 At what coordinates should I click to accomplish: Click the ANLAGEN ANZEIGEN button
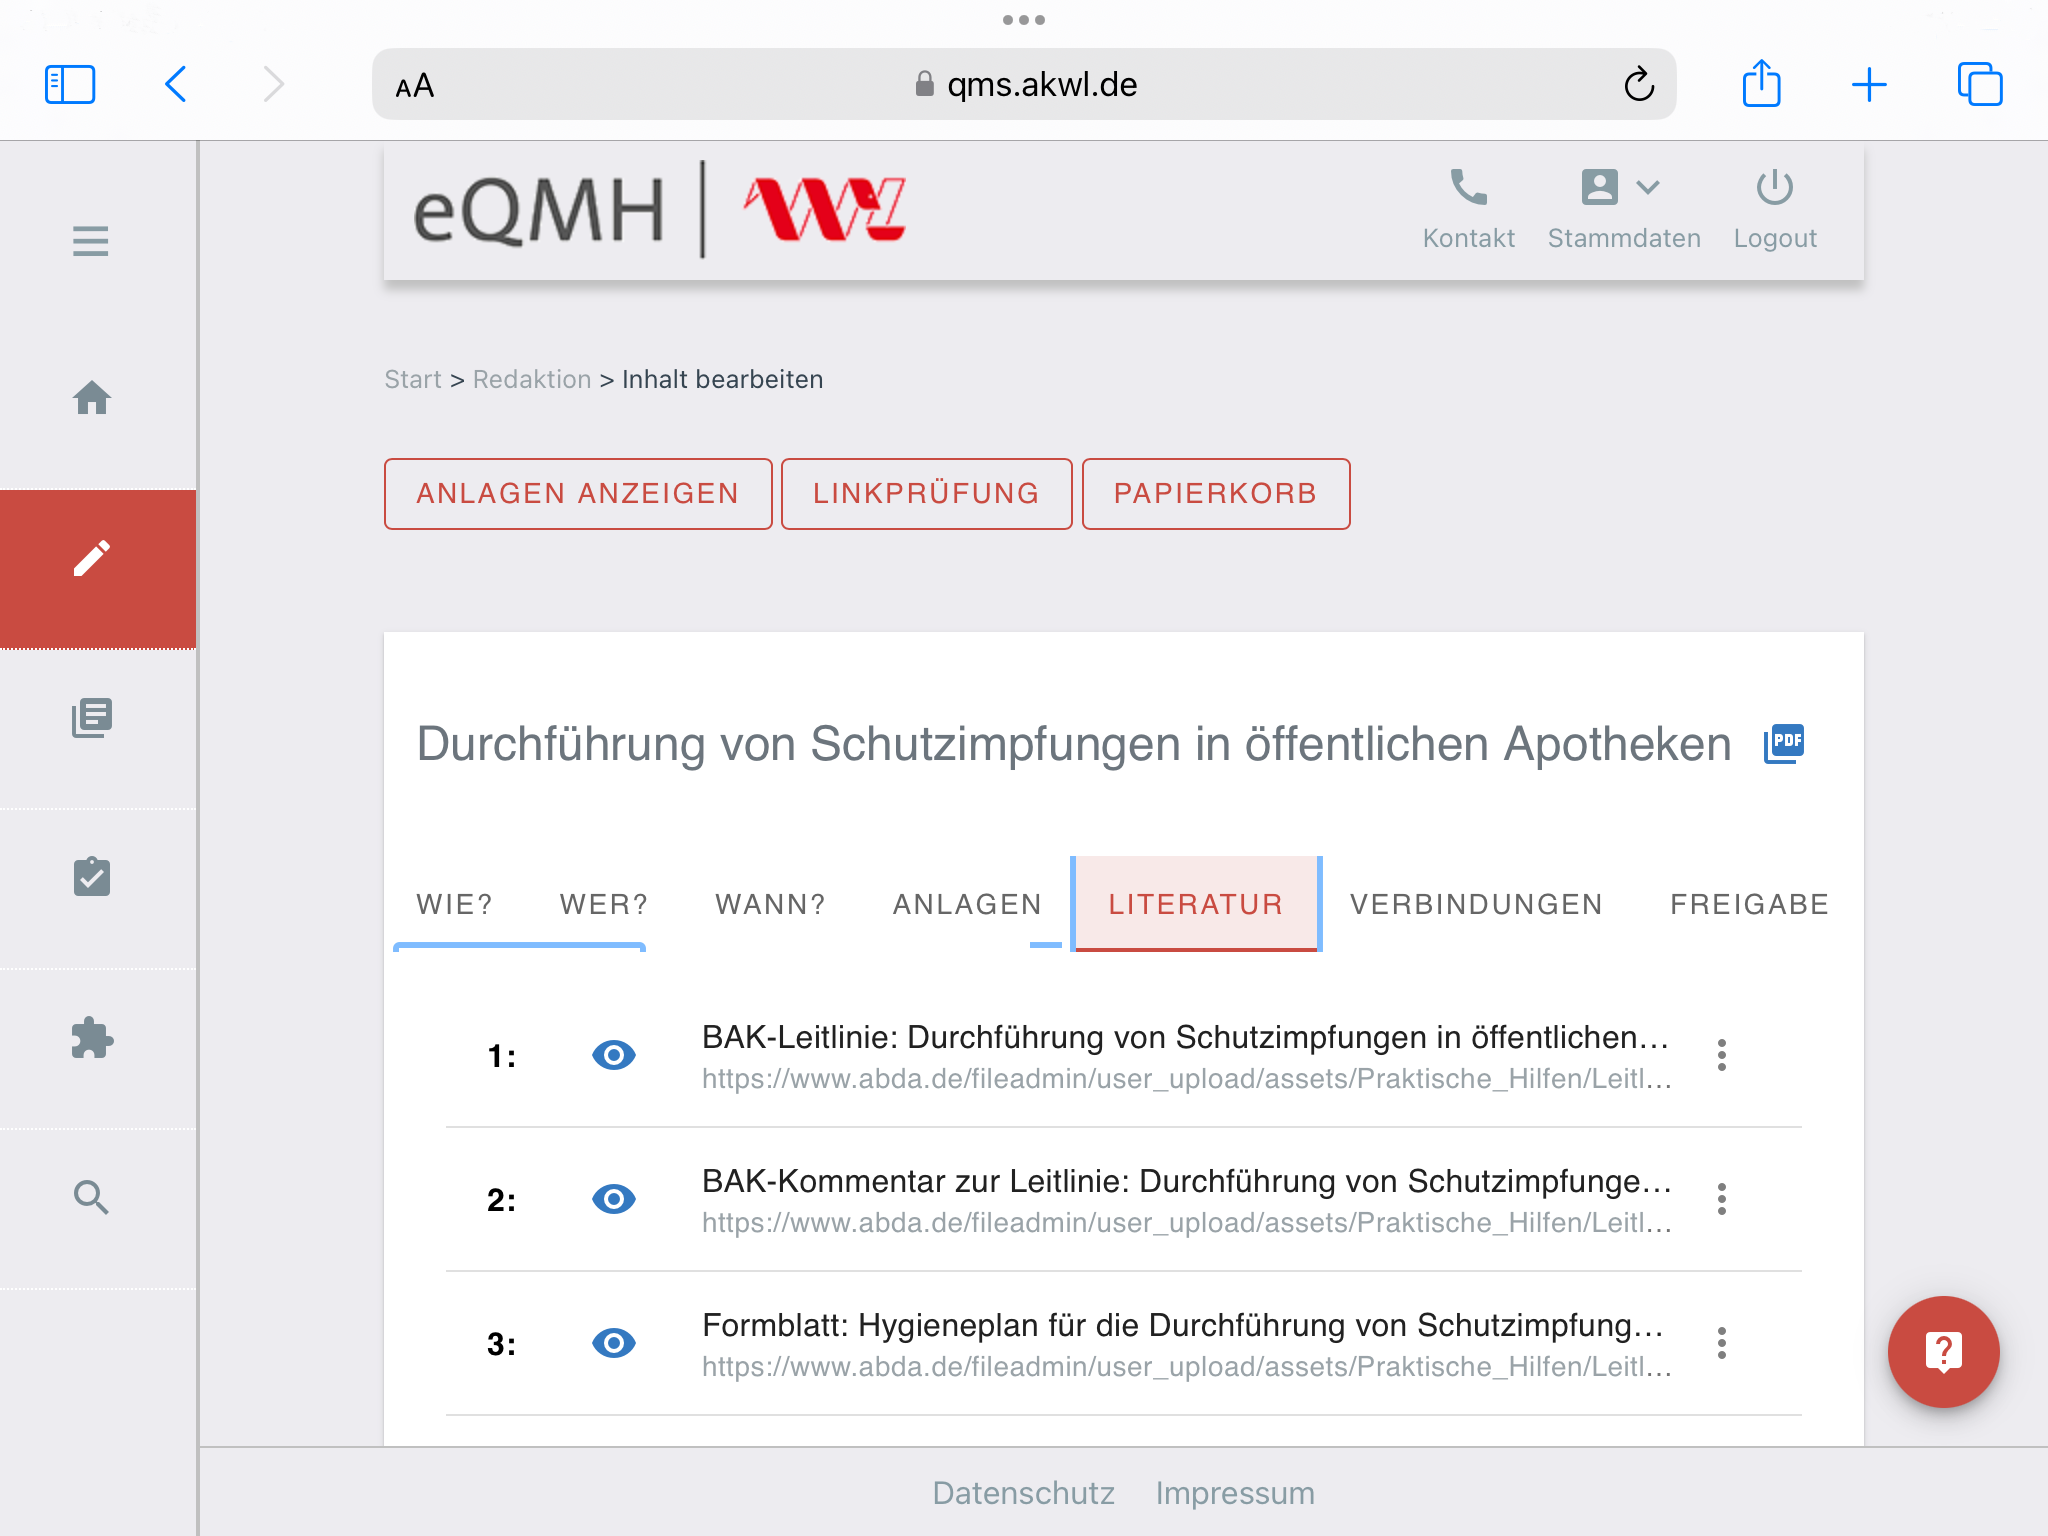click(x=578, y=494)
